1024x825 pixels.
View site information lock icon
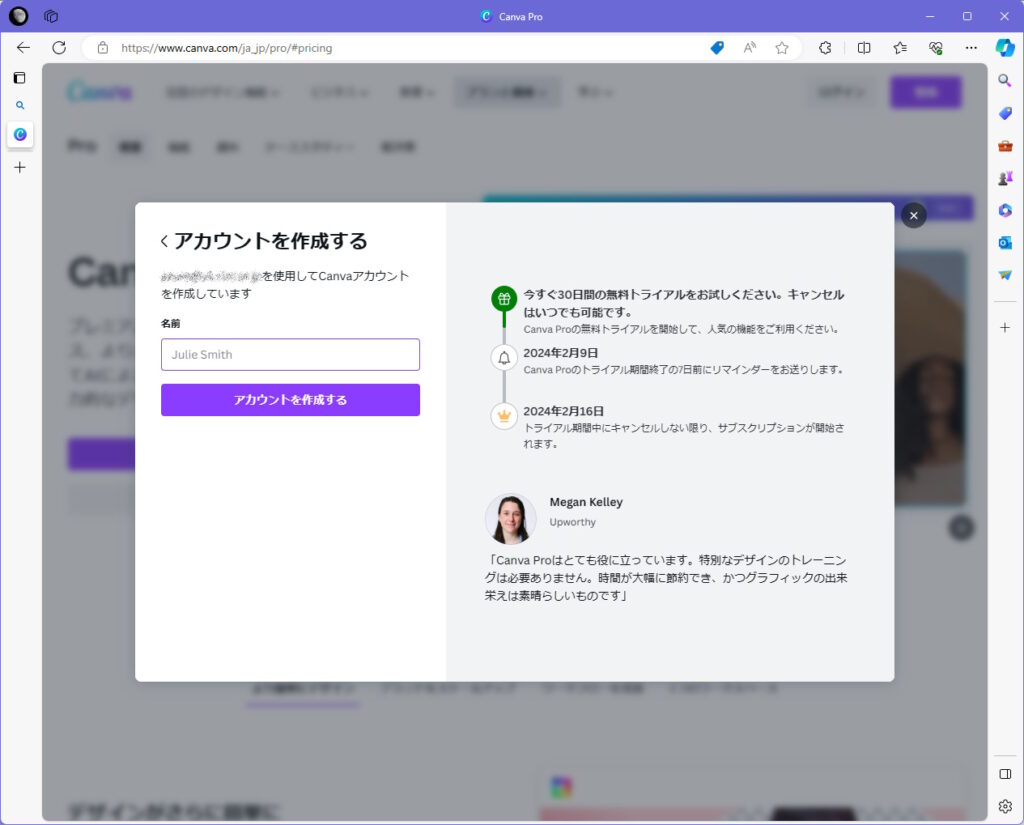coord(103,48)
